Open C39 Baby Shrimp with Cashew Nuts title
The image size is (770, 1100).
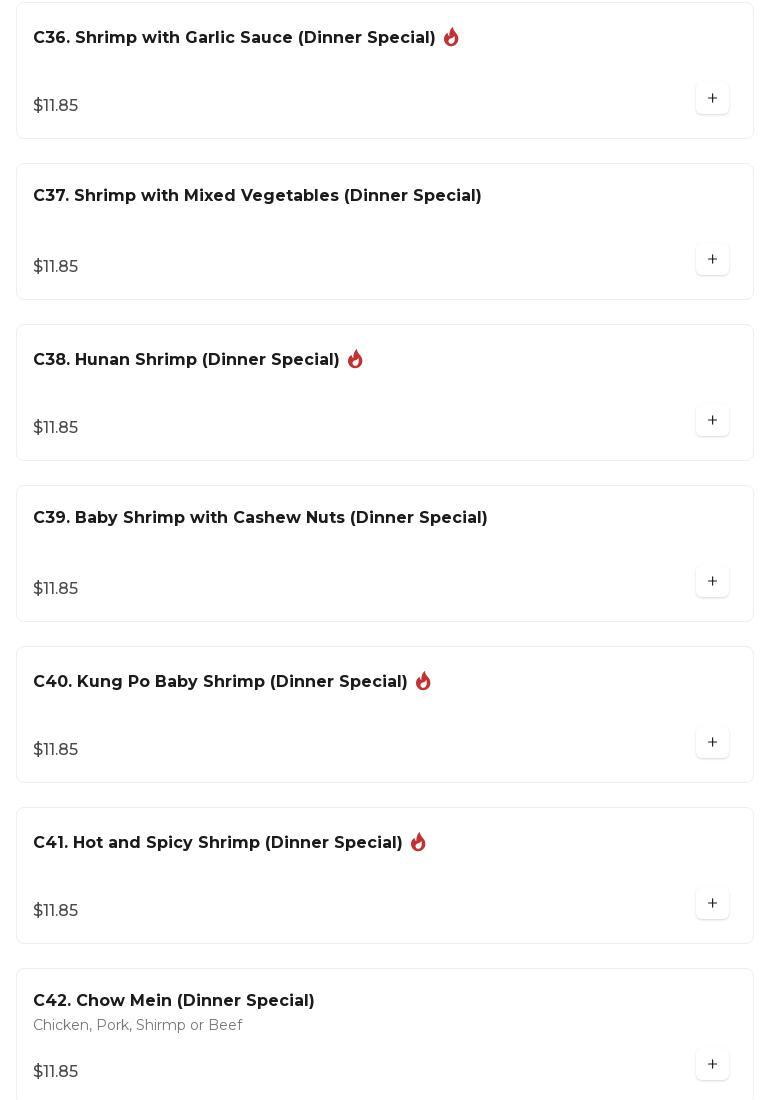tap(260, 518)
